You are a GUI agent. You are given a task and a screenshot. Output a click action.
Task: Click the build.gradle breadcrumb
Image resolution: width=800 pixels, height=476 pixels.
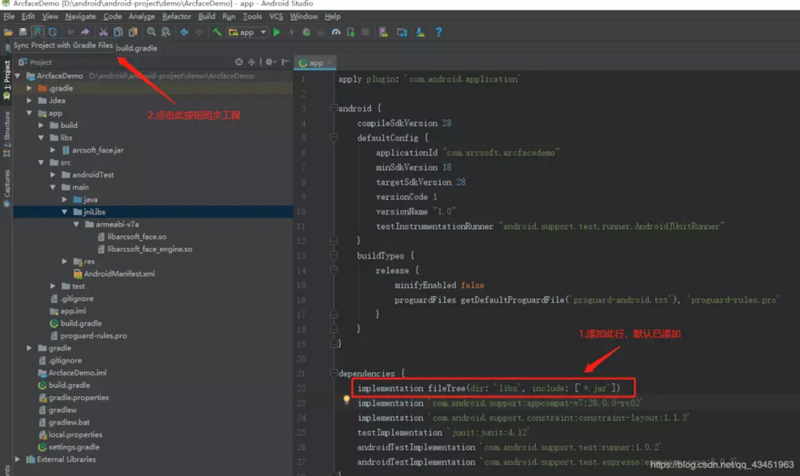pos(137,48)
